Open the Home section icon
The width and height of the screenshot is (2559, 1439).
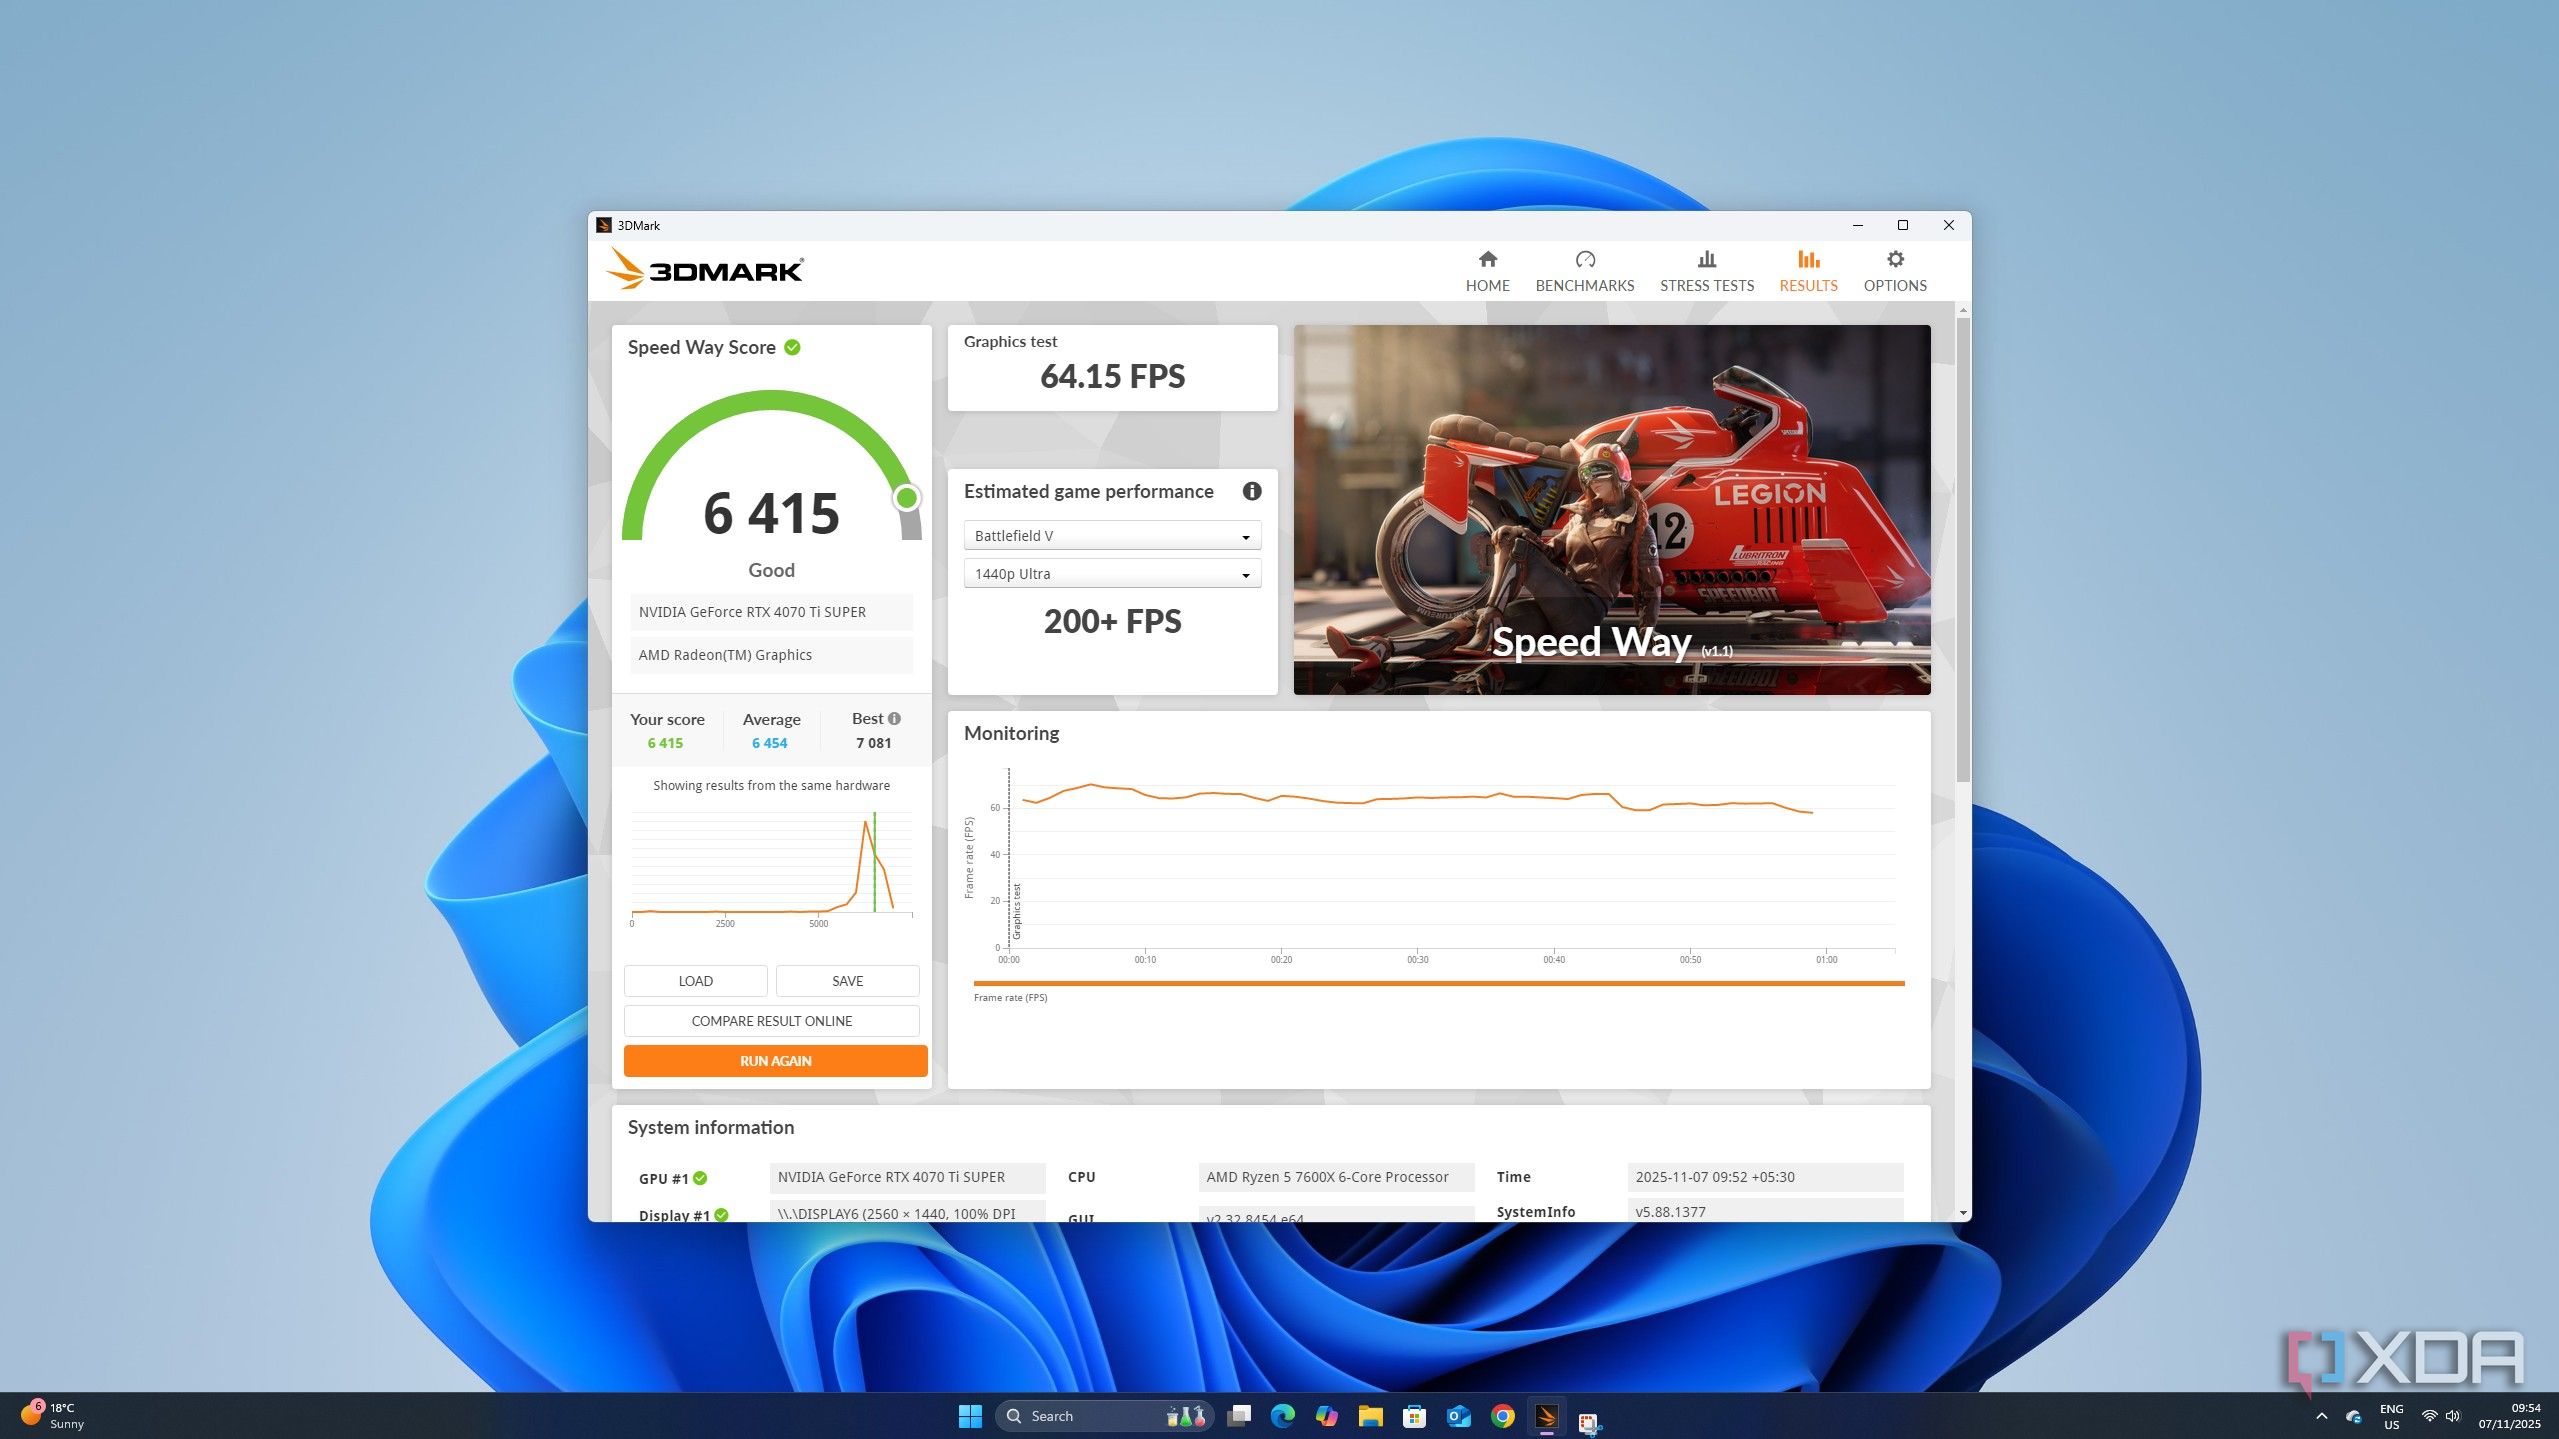(1487, 260)
